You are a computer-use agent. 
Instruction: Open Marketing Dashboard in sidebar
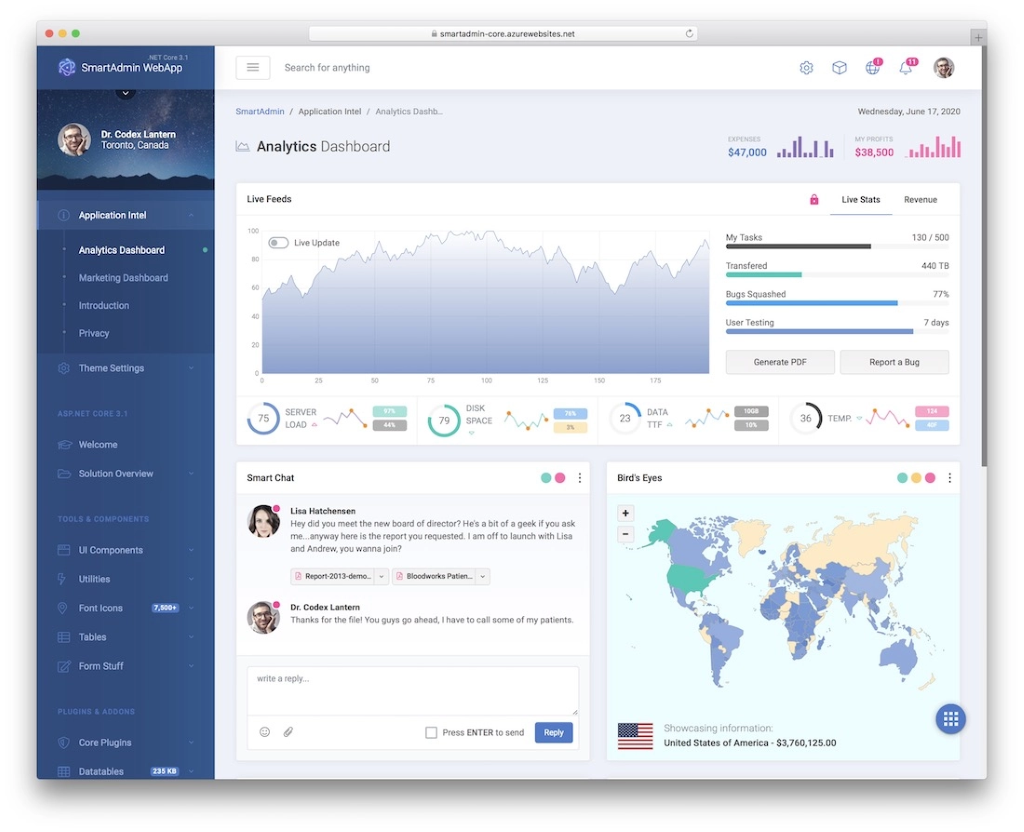(x=123, y=278)
